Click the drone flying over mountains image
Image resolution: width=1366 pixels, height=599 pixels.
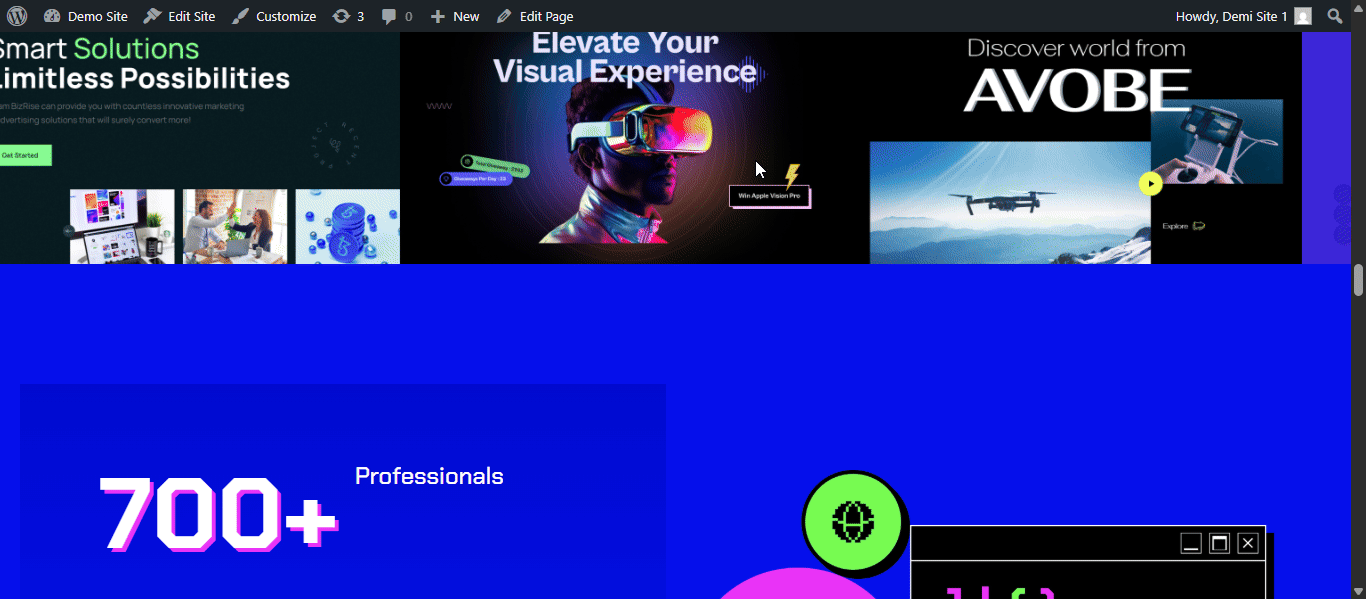pyautogui.click(x=1010, y=203)
